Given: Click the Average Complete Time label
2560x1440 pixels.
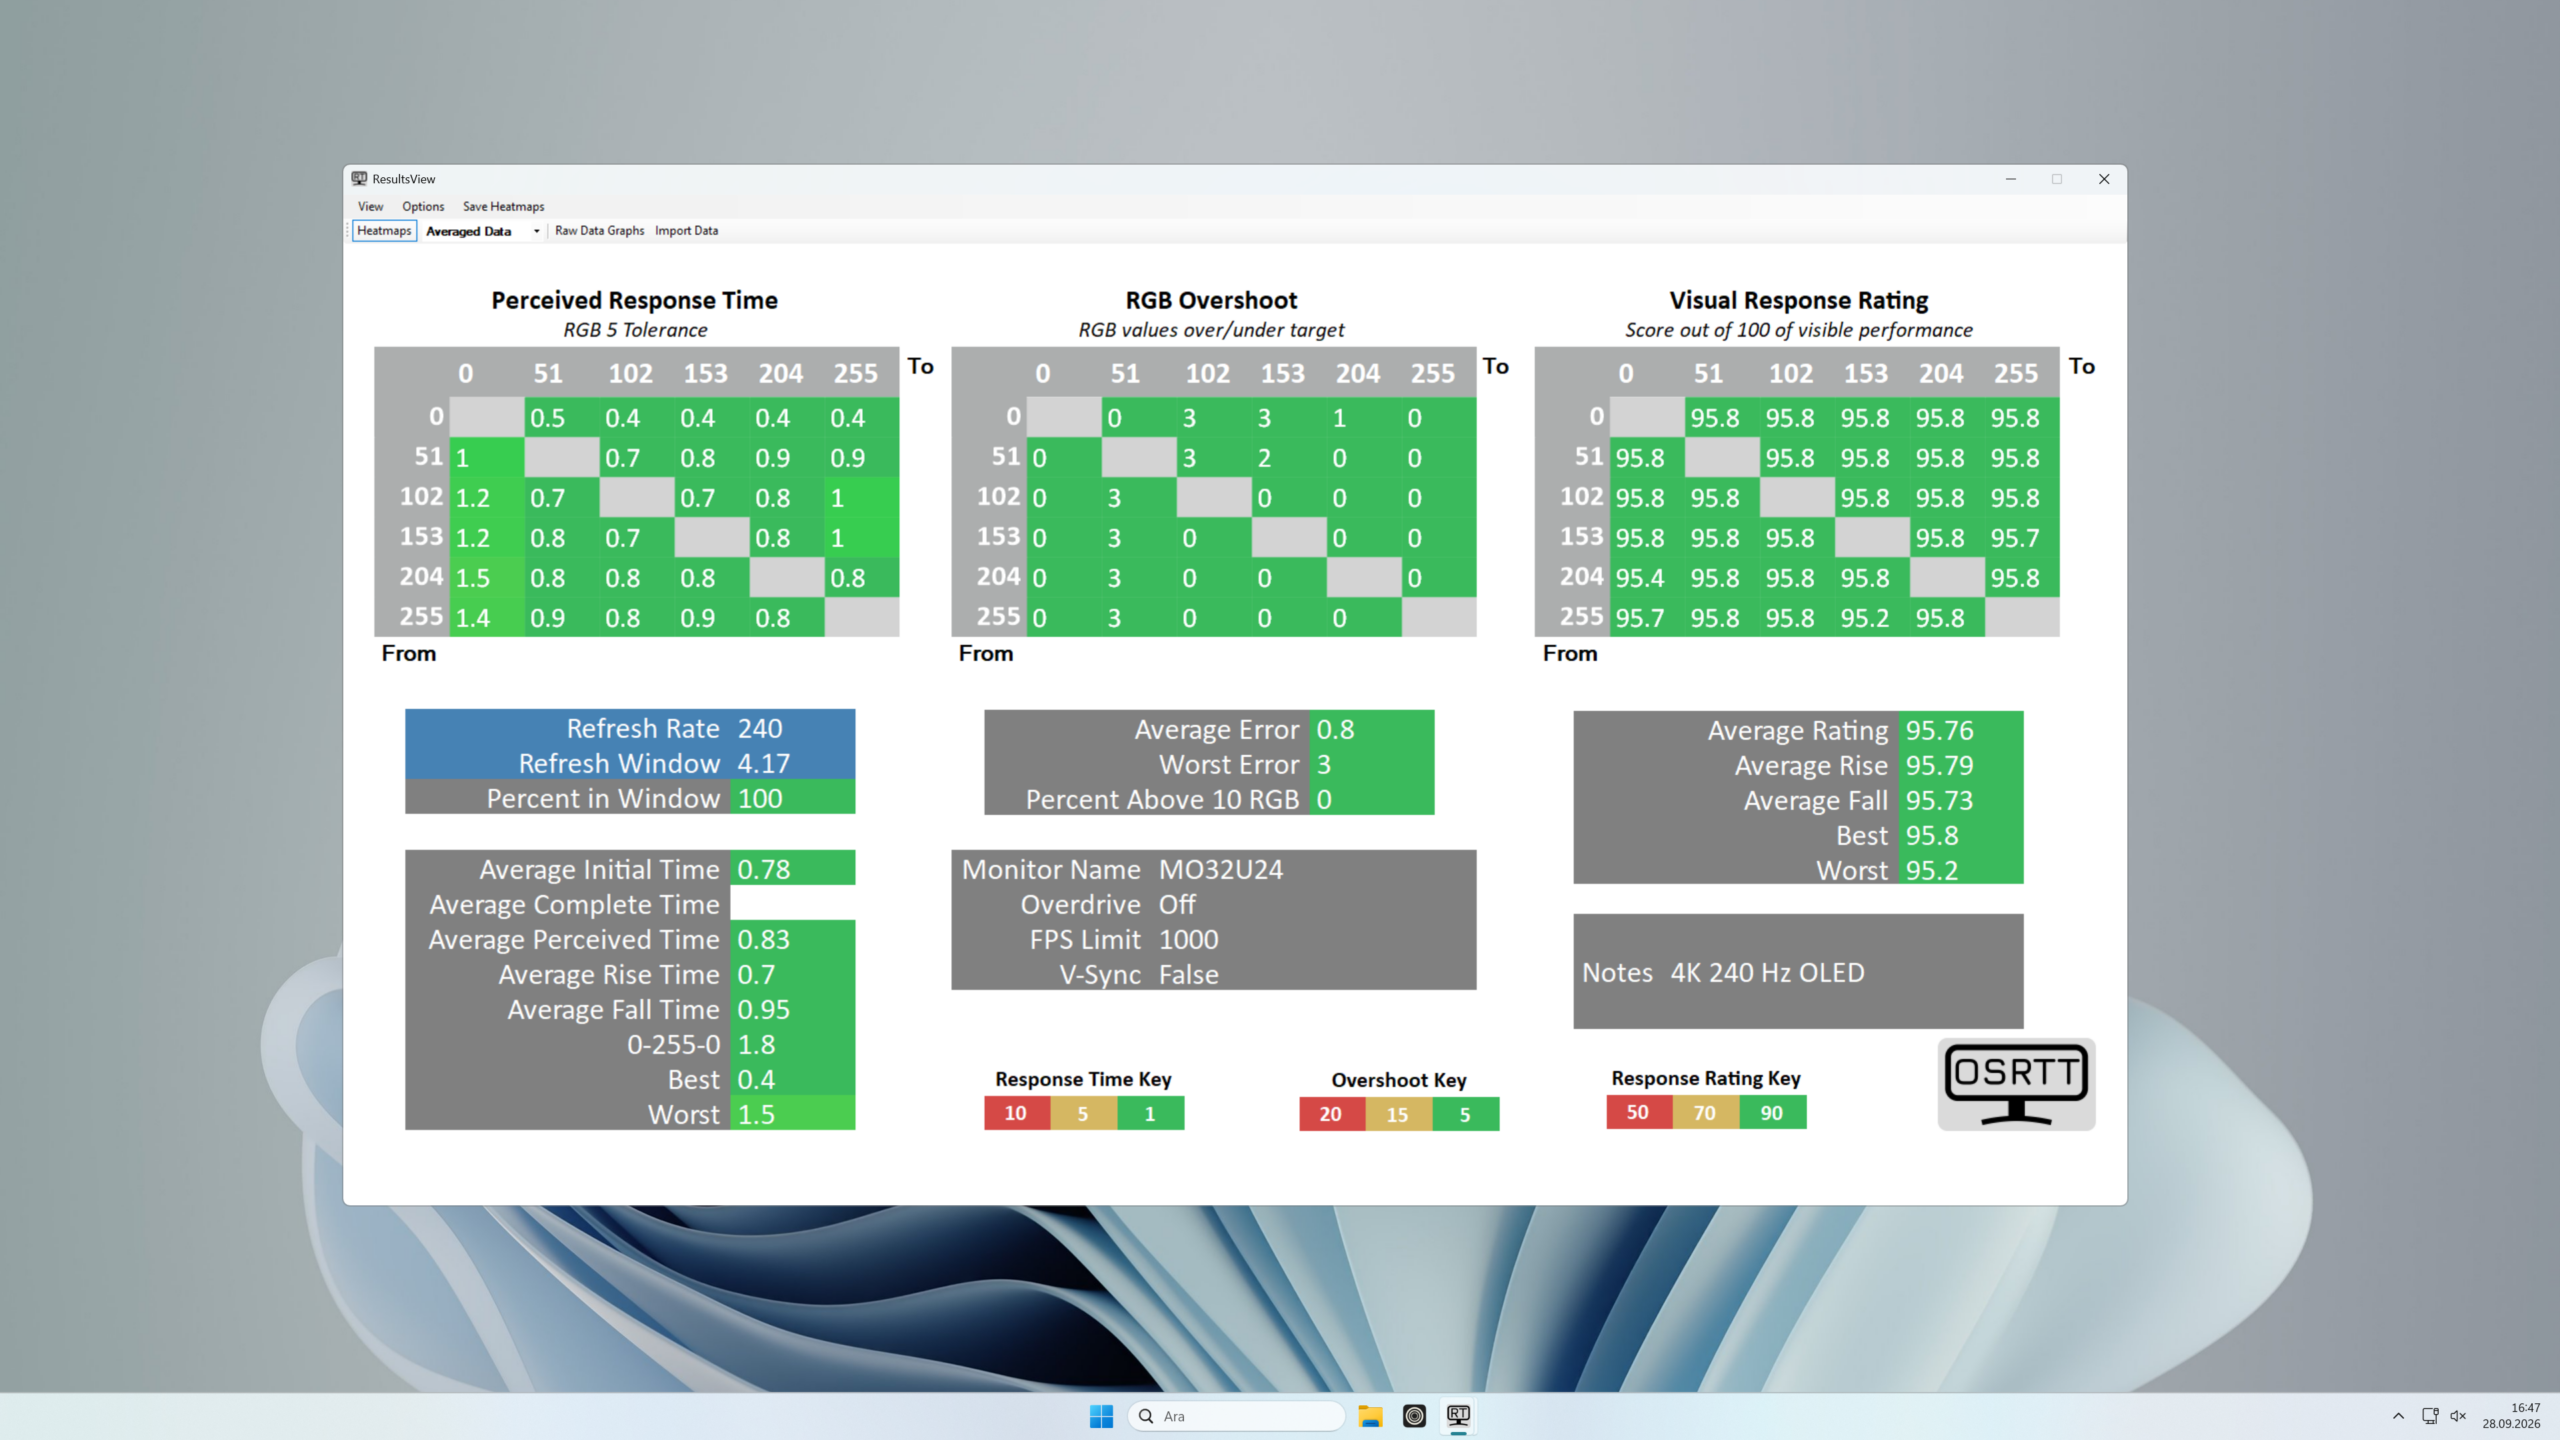Looking at the screenshot, I should point(574,905).
